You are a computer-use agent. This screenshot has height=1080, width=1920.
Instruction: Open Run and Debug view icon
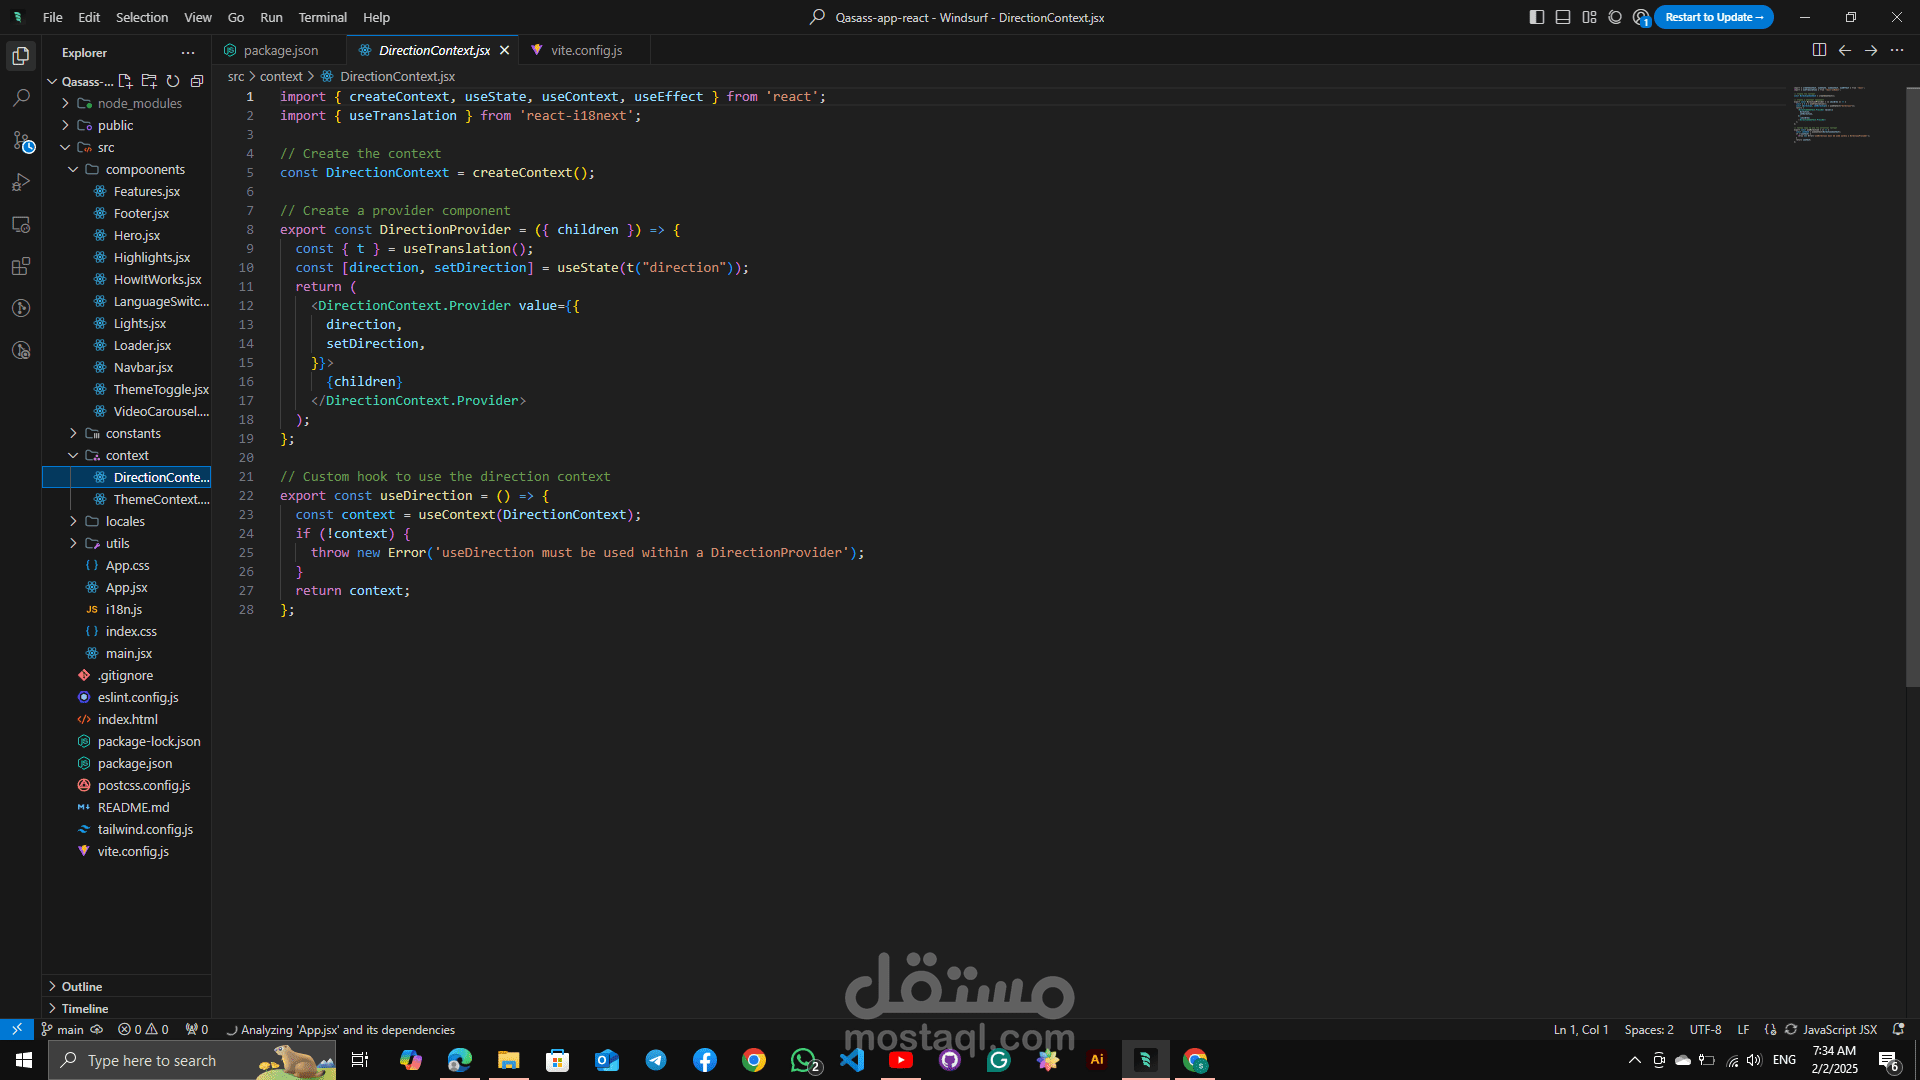click(21, 183)
